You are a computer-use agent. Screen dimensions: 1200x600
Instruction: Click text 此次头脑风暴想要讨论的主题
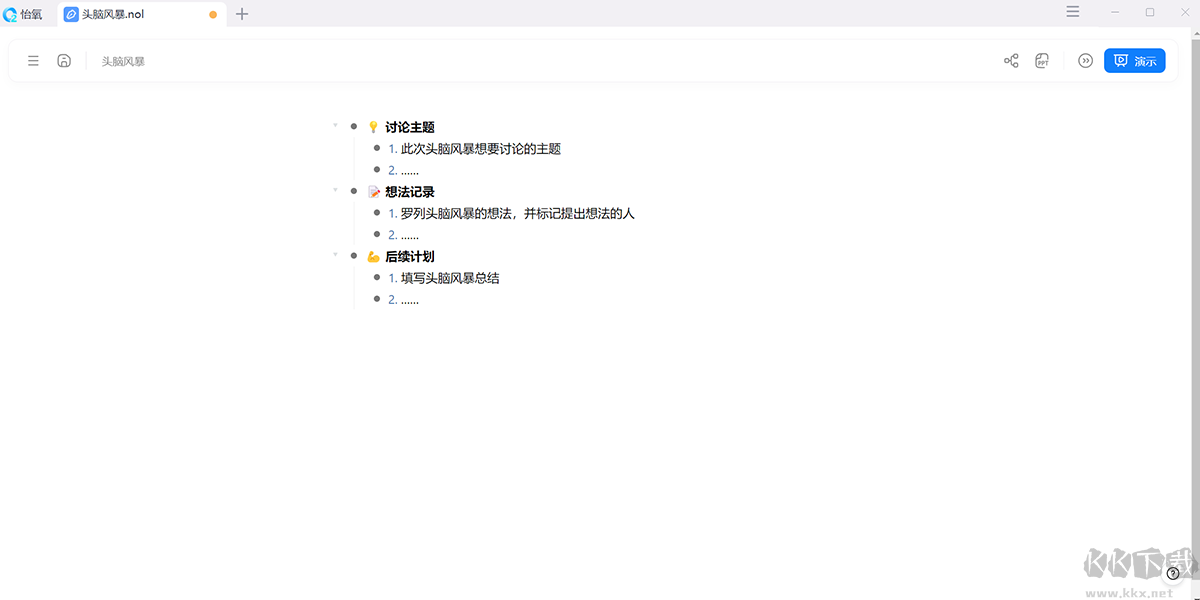tap(481, 149)
